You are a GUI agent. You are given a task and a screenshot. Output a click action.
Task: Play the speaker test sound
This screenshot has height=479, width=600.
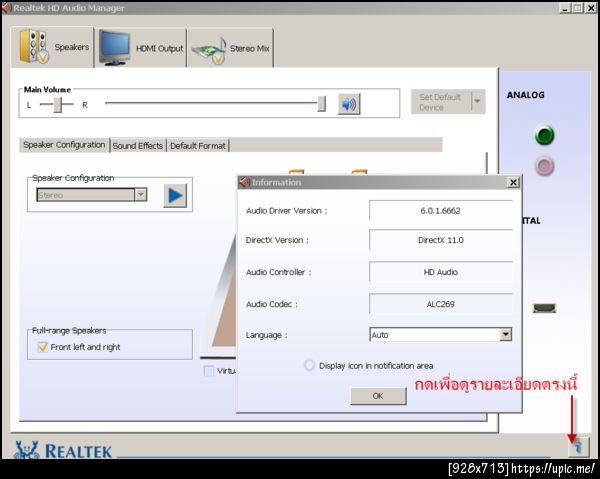coord(175,196)
